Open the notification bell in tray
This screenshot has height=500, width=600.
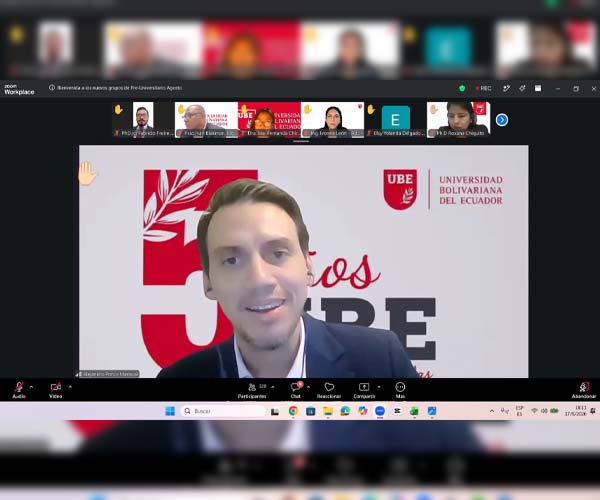click(593, 411)
